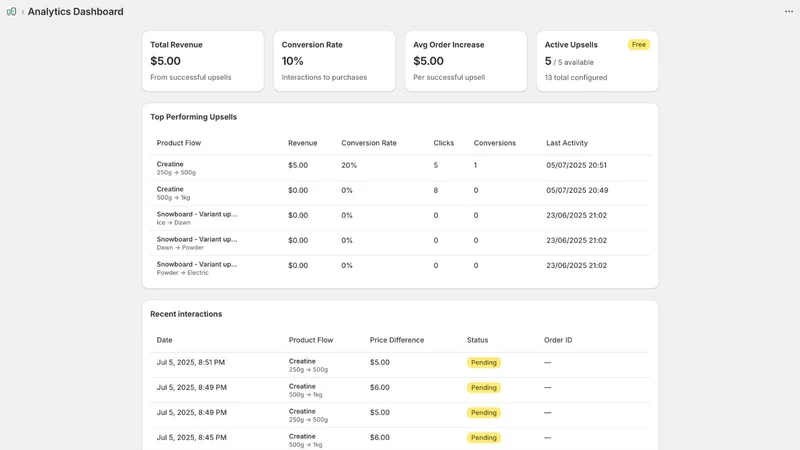Click the Active Upsells card title
Screen dimensions: 800x450
(x=571, y=45)
